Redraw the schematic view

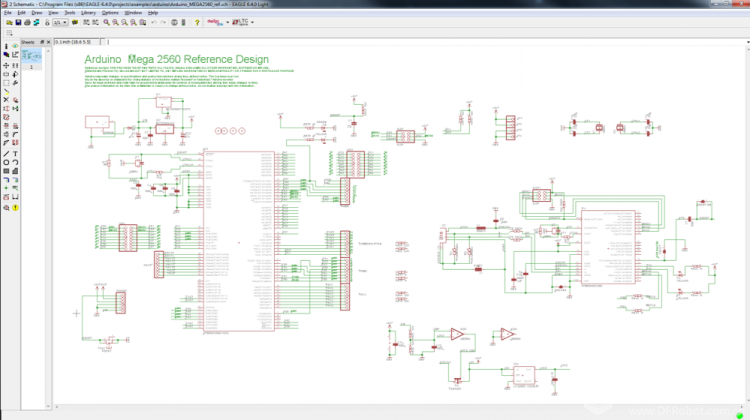134,22
